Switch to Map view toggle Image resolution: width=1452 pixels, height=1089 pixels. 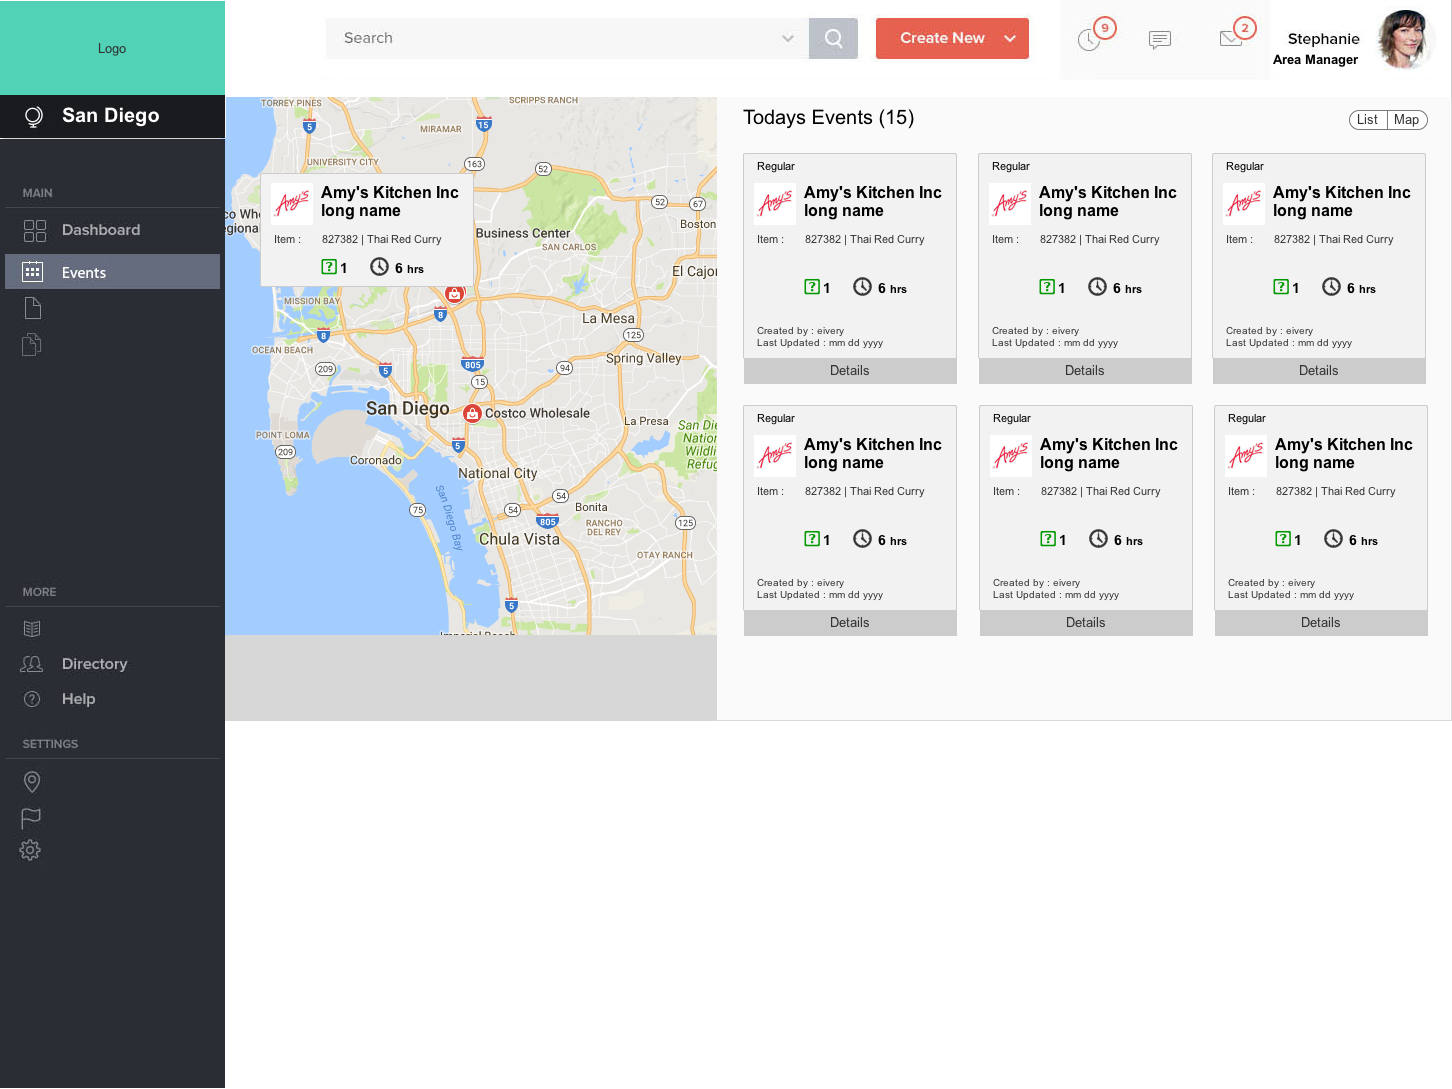(1406, 120)
